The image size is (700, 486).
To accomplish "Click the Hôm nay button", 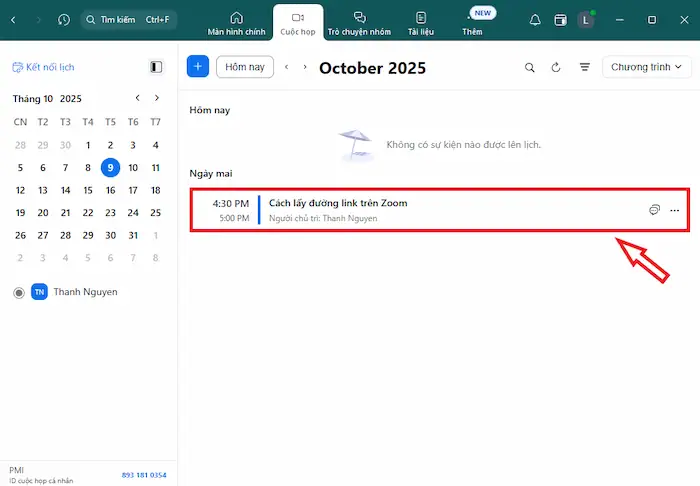I will [245, 67].
